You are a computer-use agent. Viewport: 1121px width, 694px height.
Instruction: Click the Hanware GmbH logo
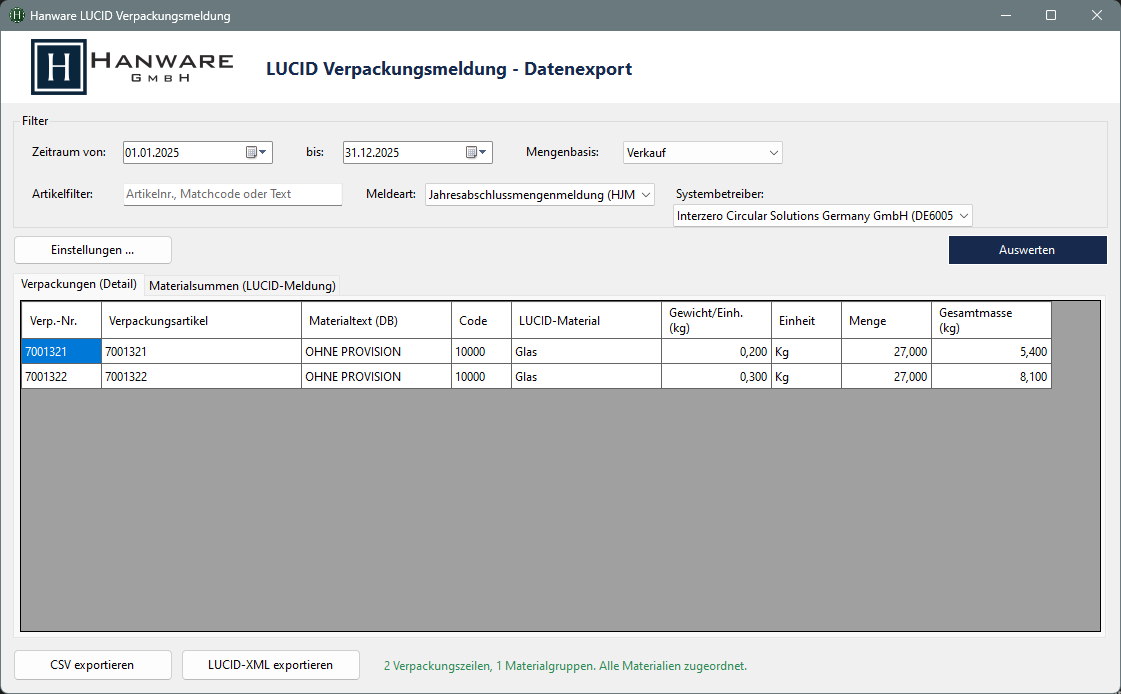point(132,67)
